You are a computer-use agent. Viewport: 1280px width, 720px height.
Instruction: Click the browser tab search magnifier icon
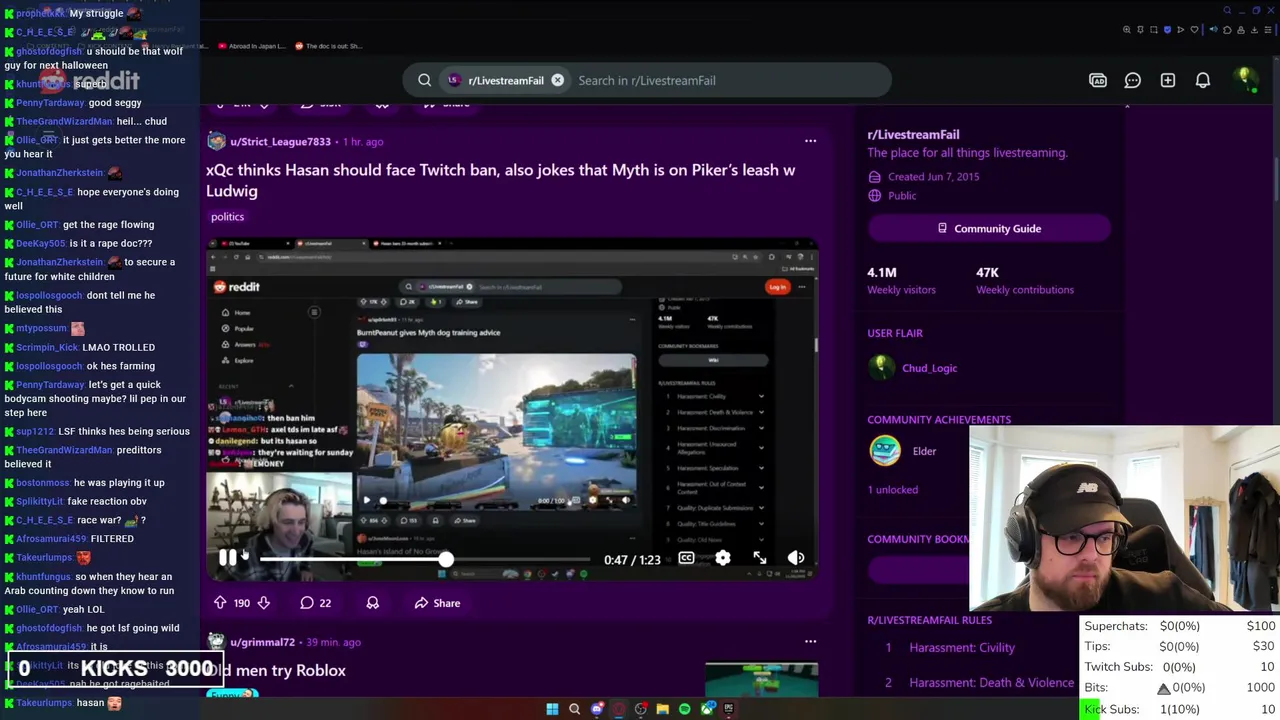(x=1227, y=10)
